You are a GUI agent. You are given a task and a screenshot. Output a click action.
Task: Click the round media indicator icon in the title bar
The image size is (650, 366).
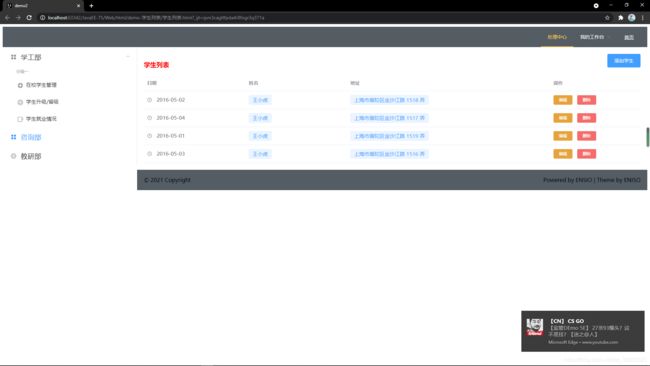click(596, 6)
